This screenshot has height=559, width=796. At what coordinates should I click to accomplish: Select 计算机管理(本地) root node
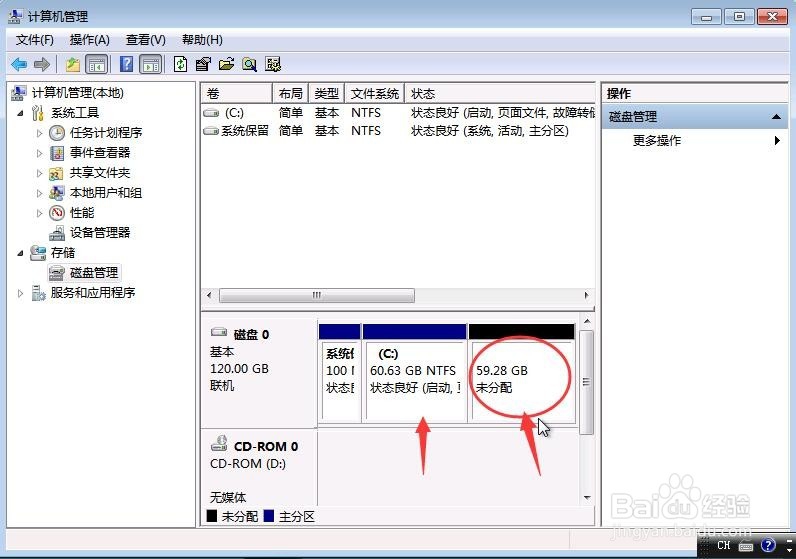[x=77, y=93]
